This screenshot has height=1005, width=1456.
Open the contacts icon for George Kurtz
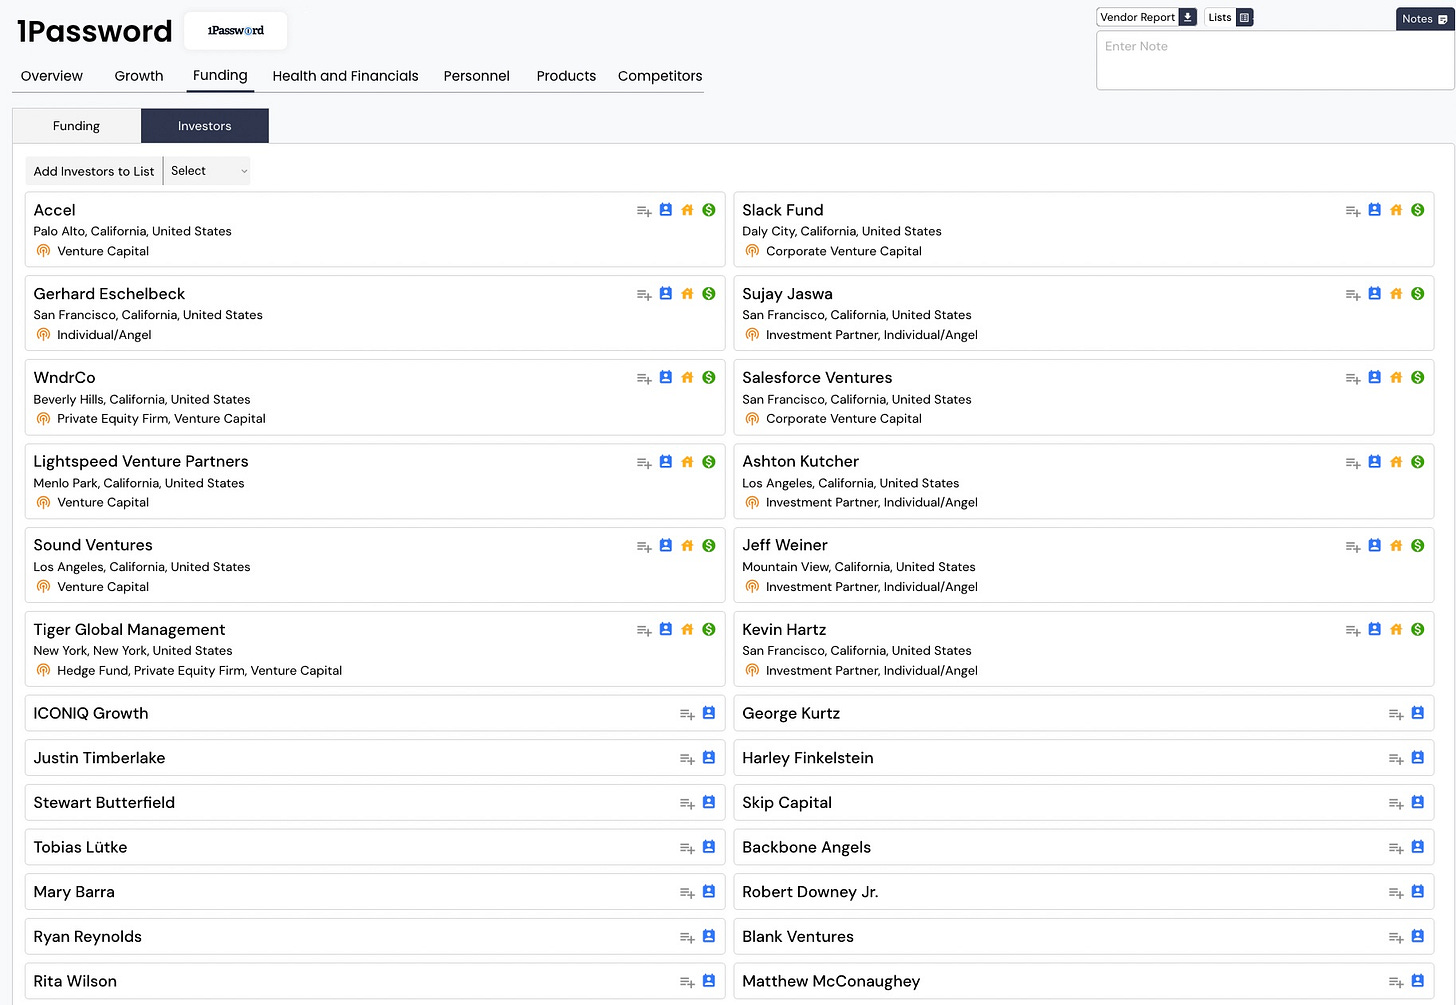click(1418, 713)
